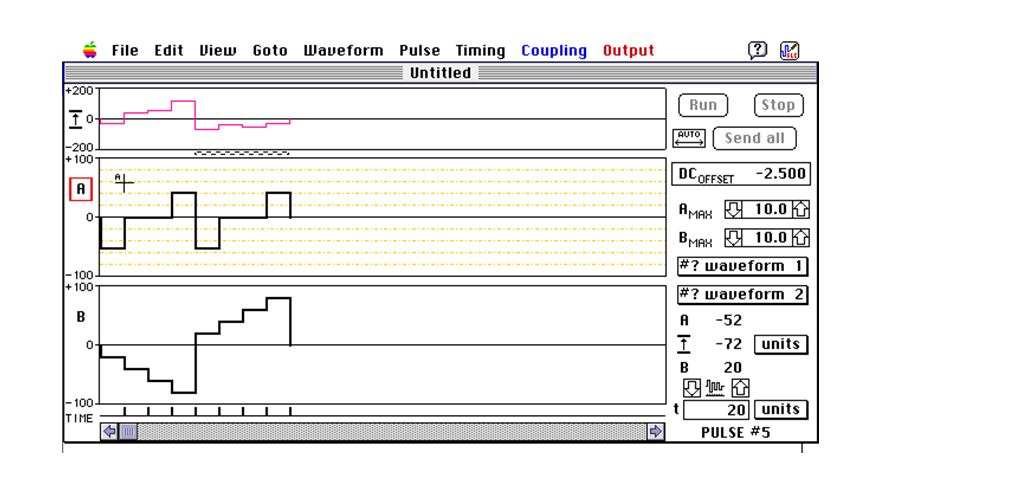The width and height of the screenshot is (1024, 497).
Task: Click the pulse train icon between arrows
Action: click(716, 389)
